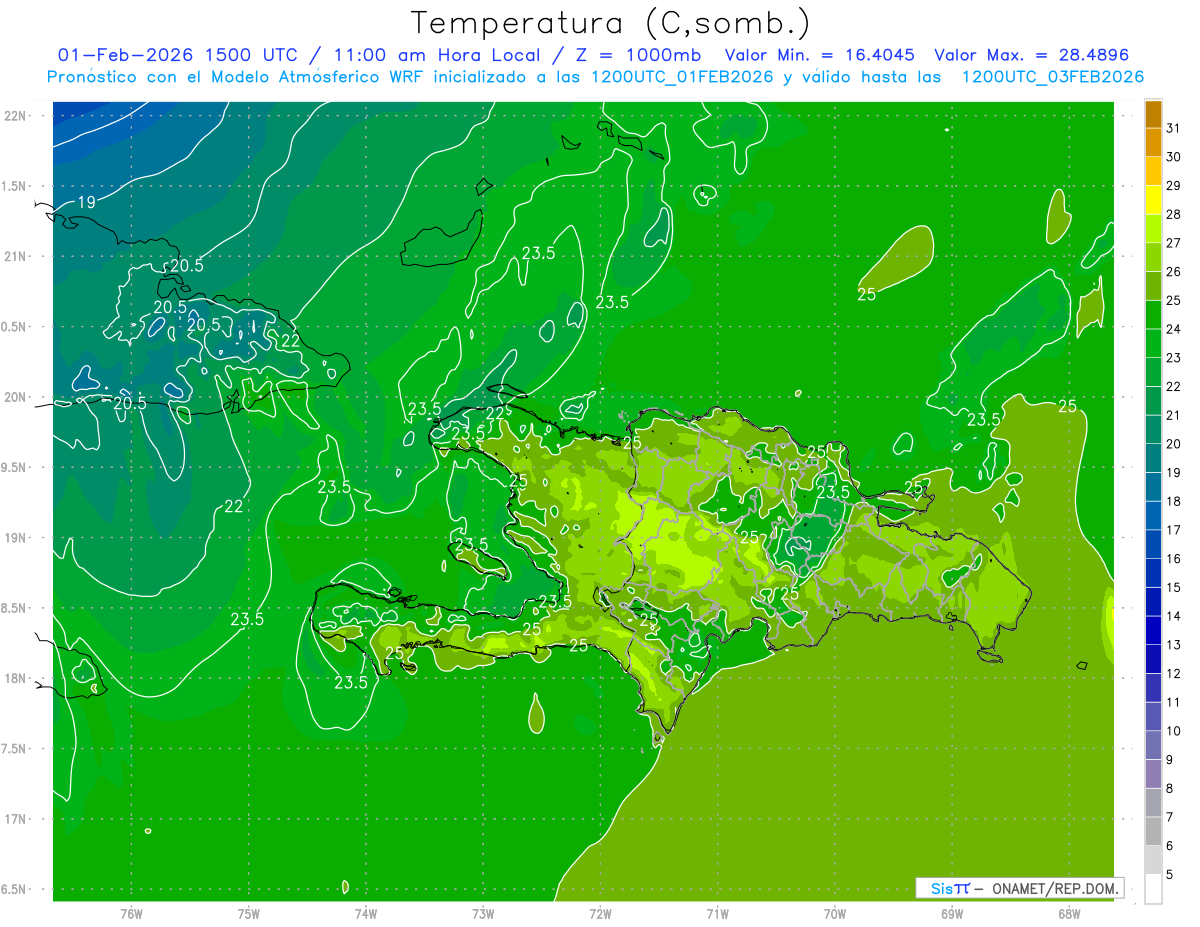This screenshot has height=927, width=1200.
Task: Click longitude axis label "73W"
Action: [483, 915]
